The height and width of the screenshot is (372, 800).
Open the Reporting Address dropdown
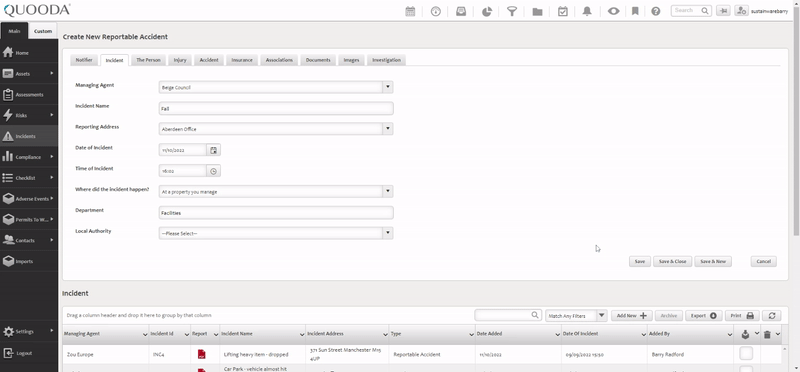388,129
